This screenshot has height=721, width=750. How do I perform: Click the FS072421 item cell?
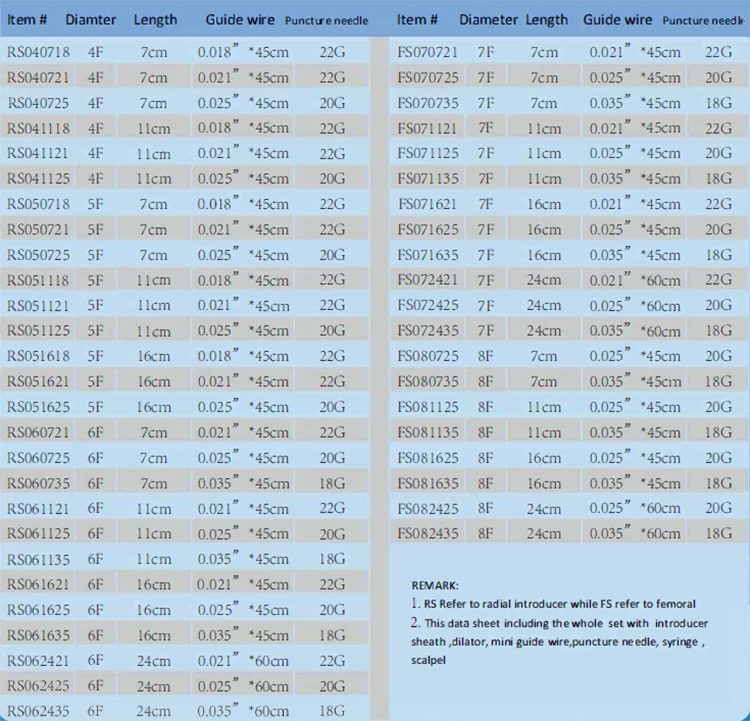(x=429, y=279)
